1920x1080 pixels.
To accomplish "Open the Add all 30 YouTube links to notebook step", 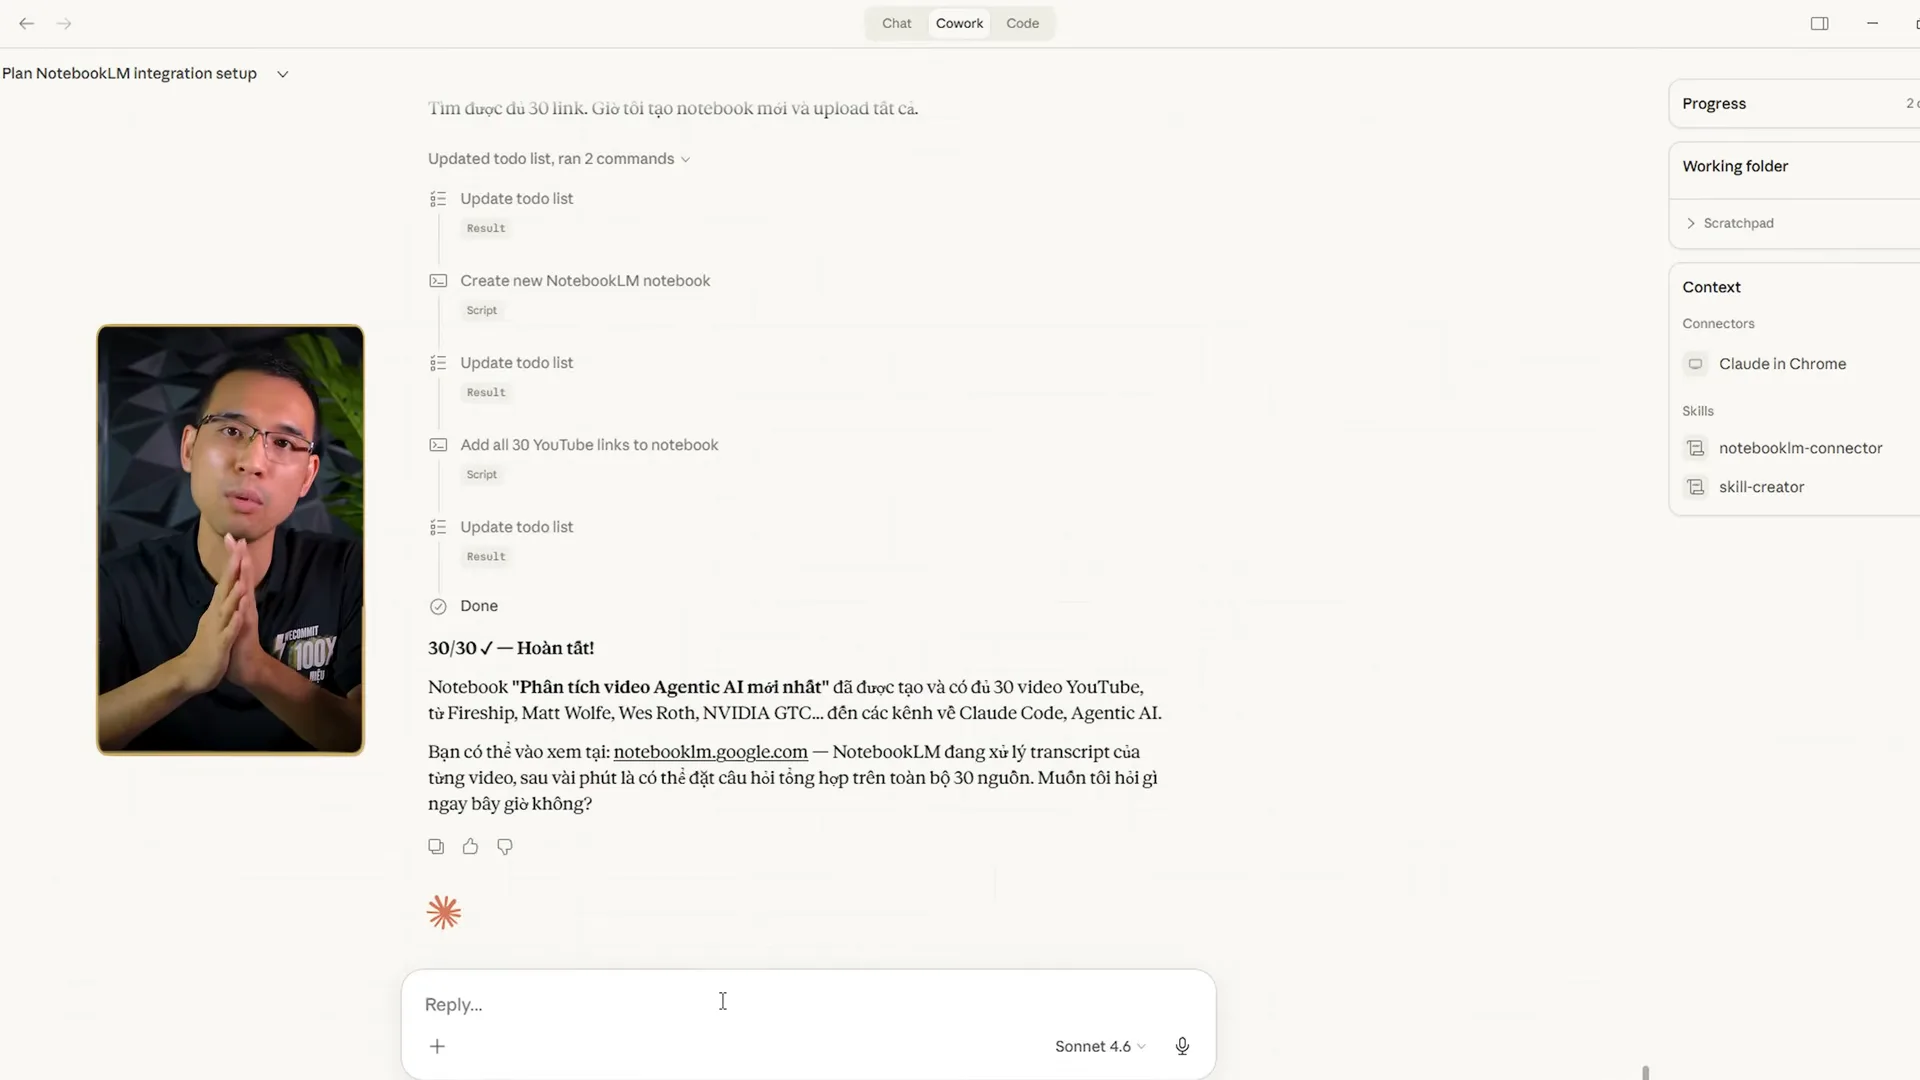I will (x=589, y=445).
